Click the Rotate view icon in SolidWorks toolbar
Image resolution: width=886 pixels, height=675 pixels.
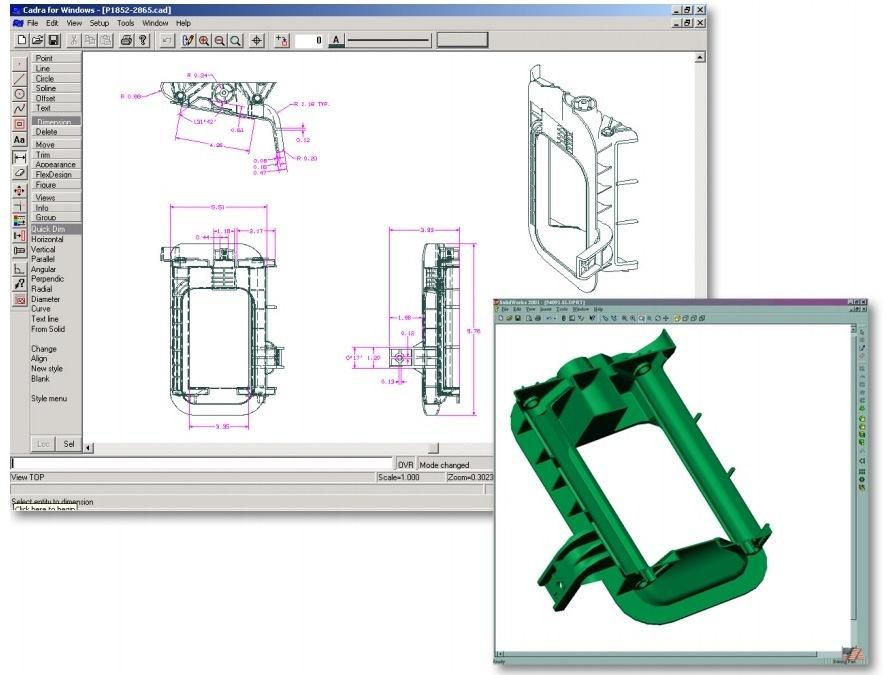tap(657, 319)
